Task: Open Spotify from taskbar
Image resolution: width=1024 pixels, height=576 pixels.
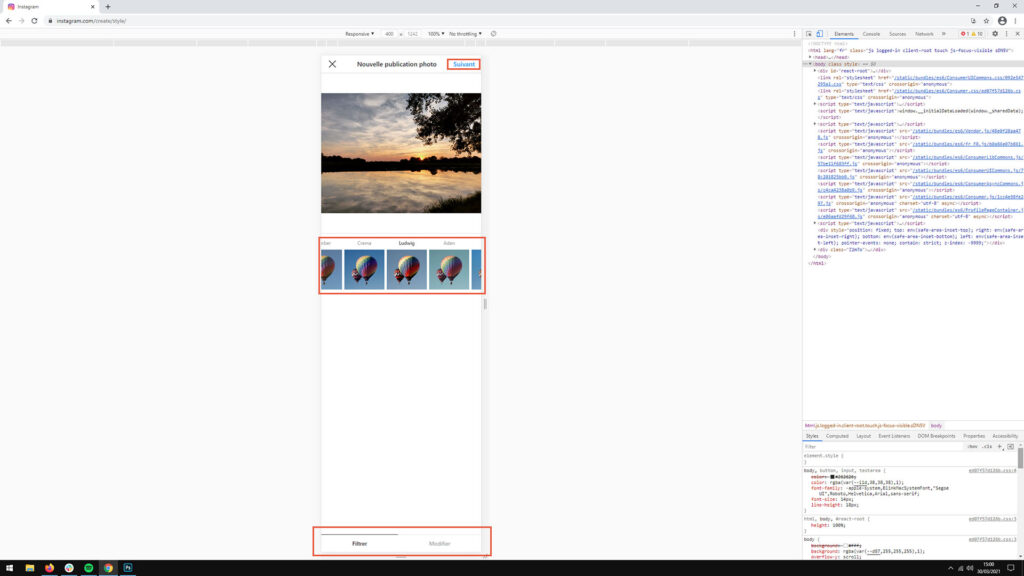Action: pyautogui.click(x=89, y=568)
